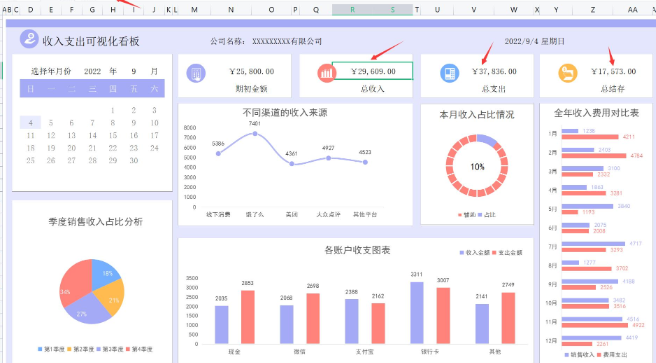Click the ¥37,836.00 total expense value

494,72
